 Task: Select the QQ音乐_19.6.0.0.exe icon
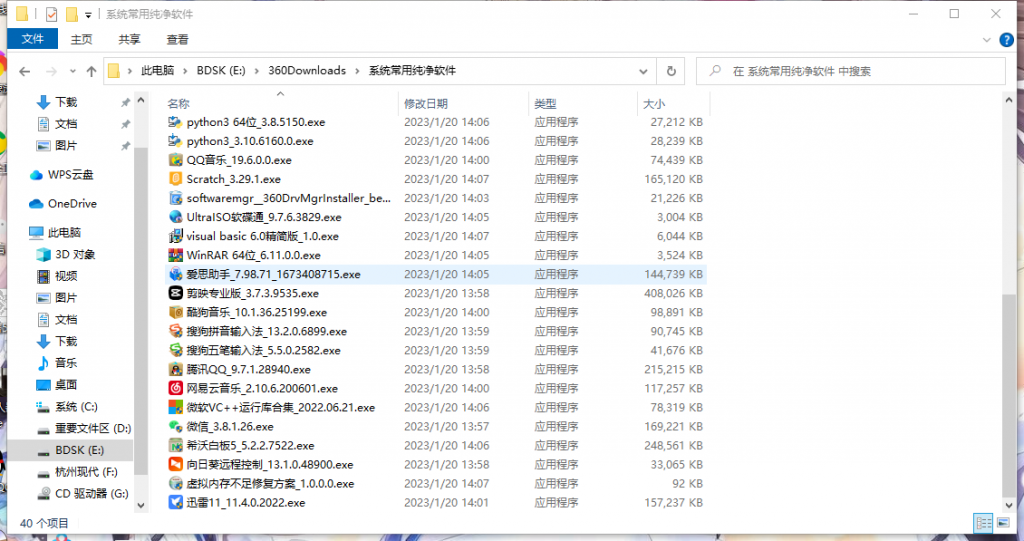(x=175, y=159)
